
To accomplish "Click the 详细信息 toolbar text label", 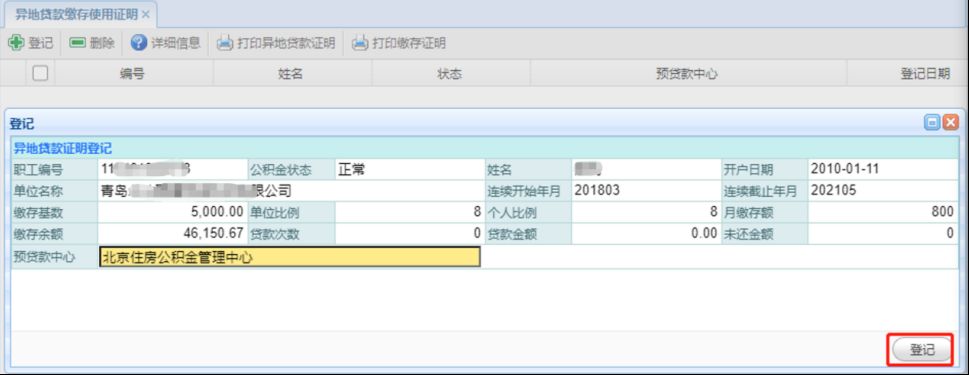I will (176, 43).
